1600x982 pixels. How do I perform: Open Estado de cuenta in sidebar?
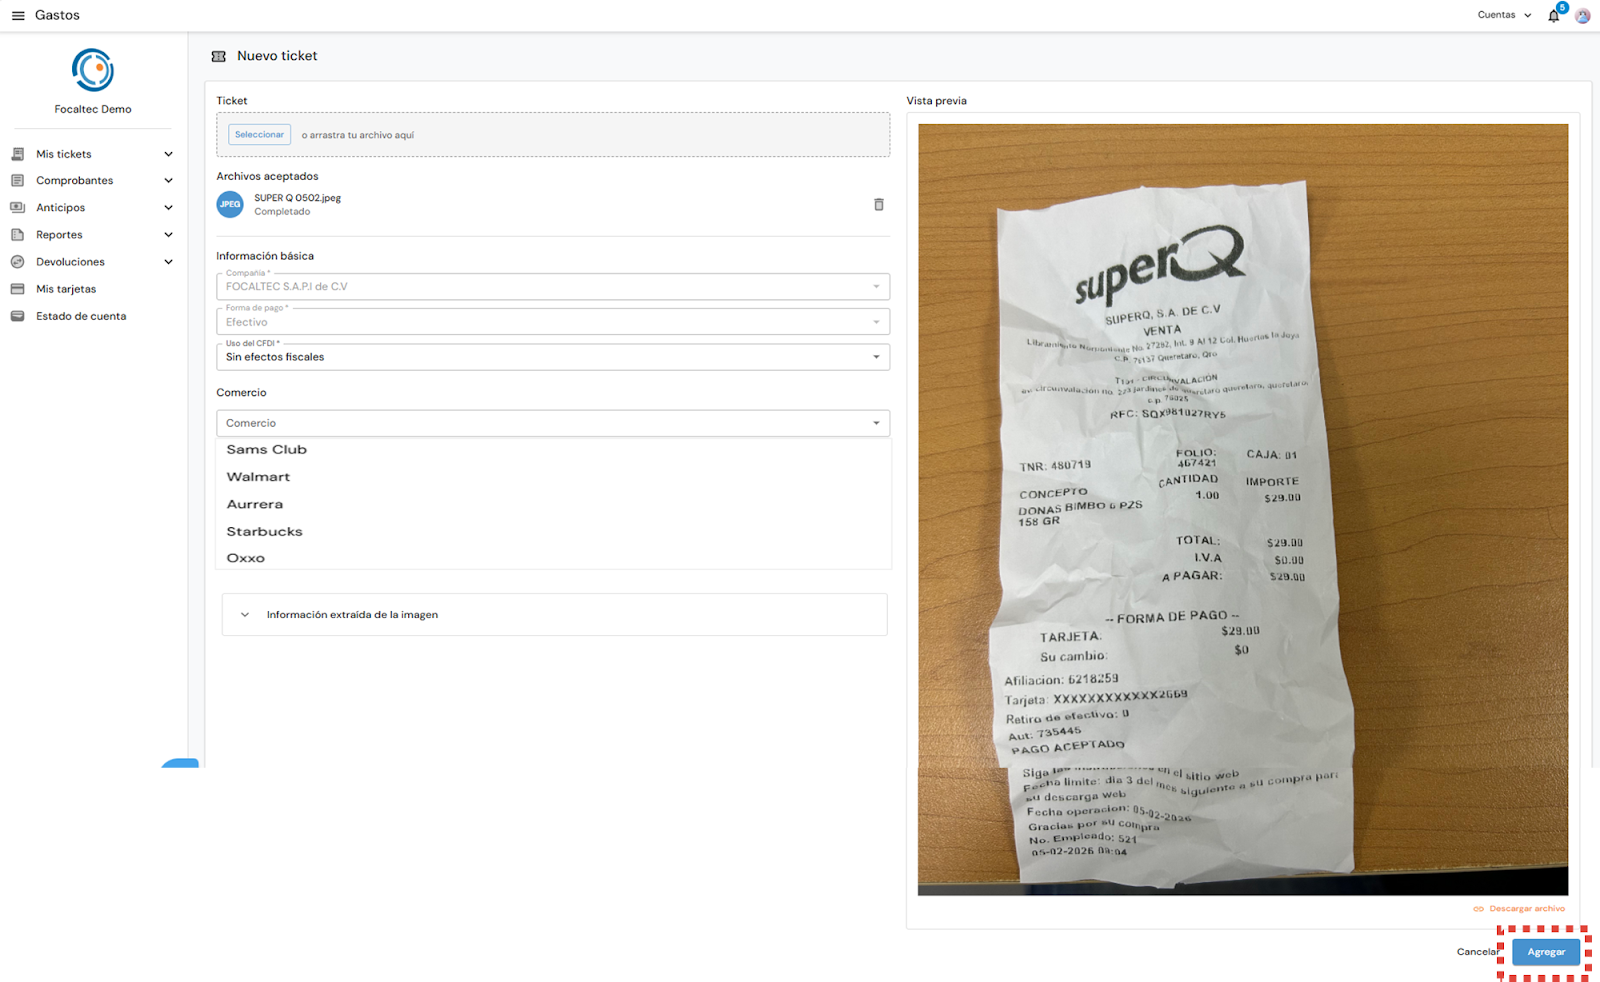point(81,316)
